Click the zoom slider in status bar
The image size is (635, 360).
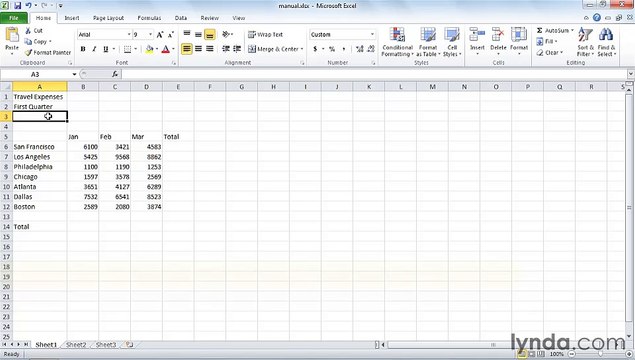point(600,354)
